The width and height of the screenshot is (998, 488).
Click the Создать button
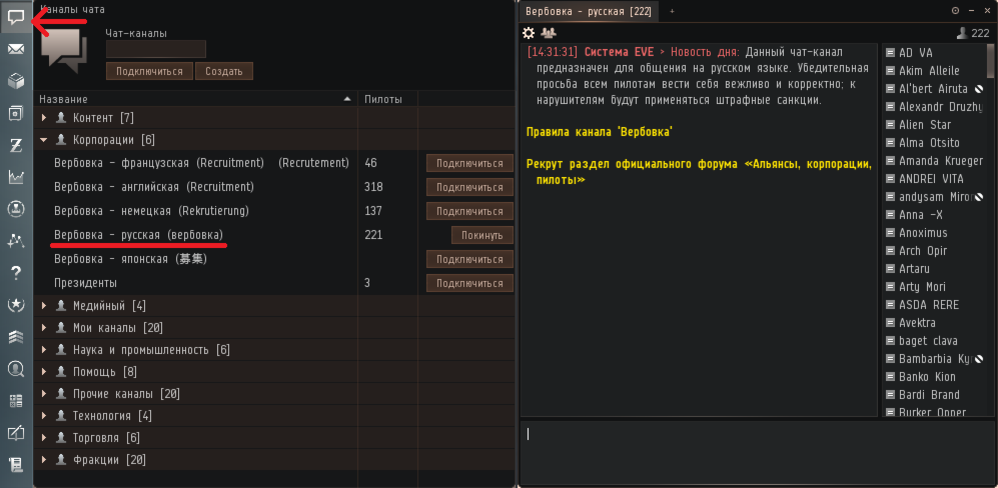tap(224, 71)
